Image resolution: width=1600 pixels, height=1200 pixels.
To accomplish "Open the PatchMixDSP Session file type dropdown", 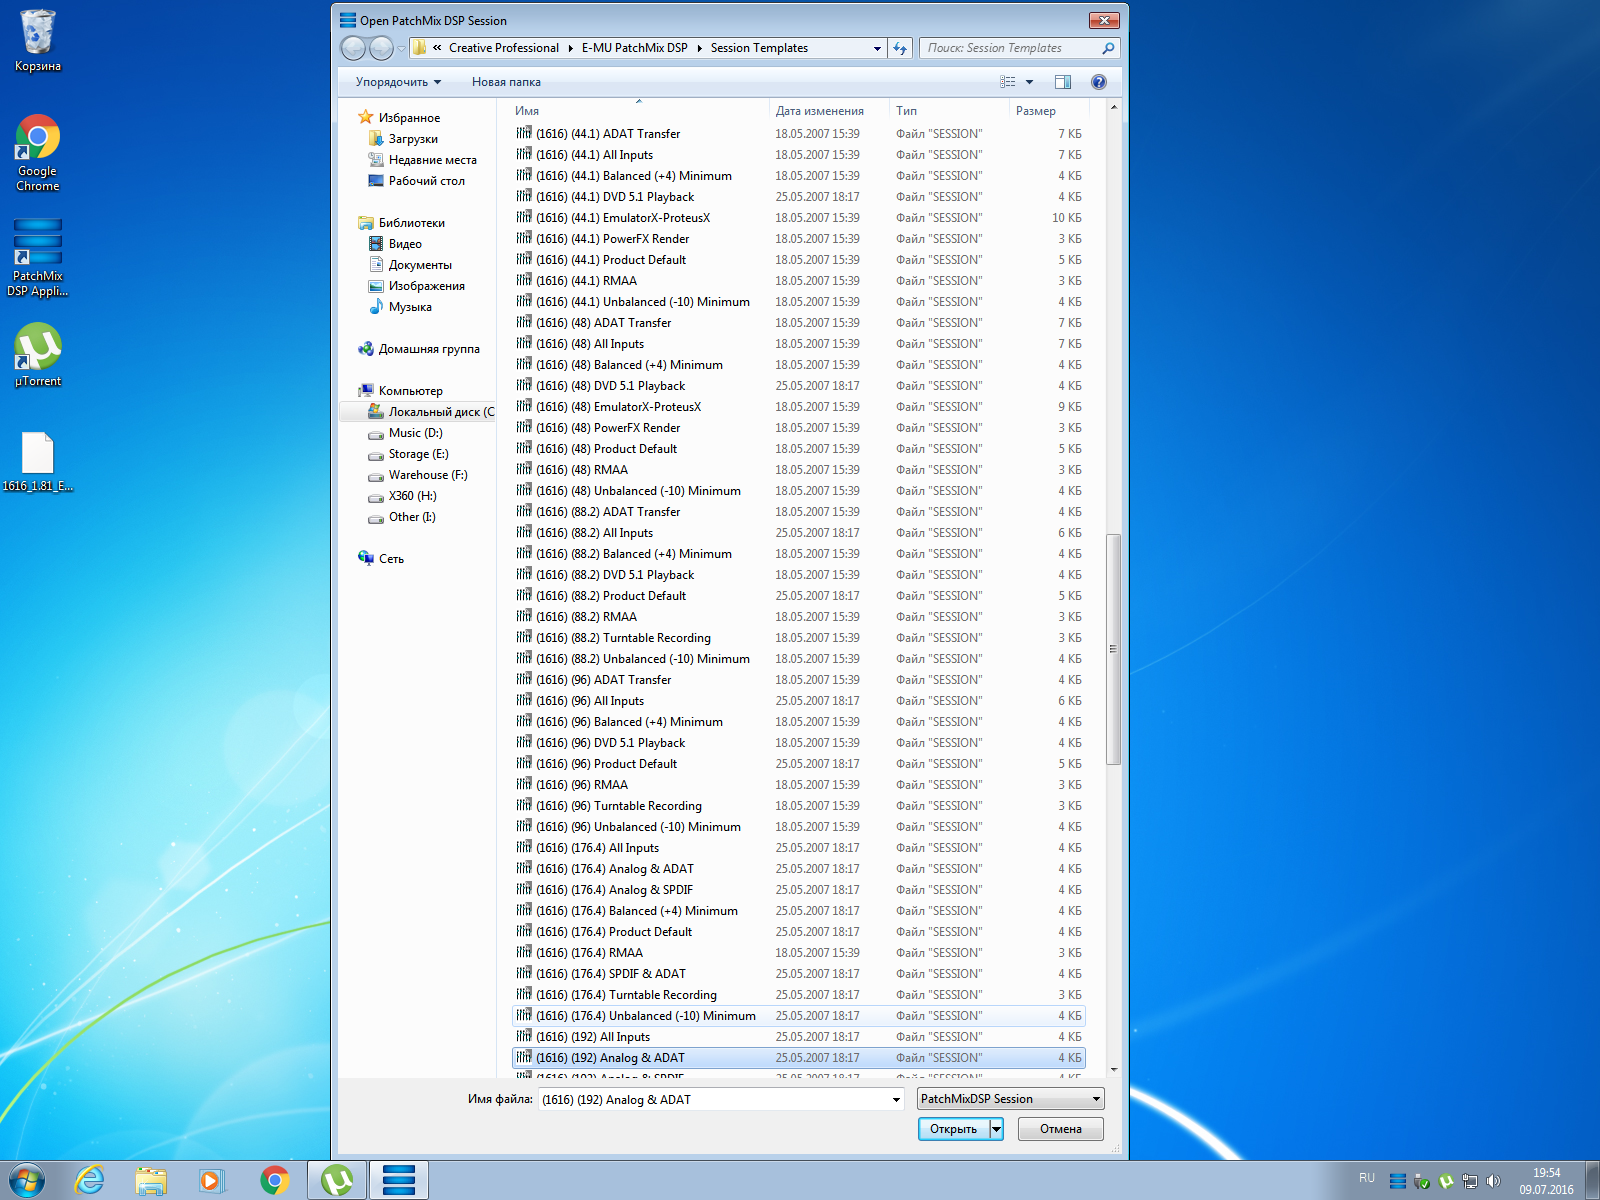I will [1010, 1099].
